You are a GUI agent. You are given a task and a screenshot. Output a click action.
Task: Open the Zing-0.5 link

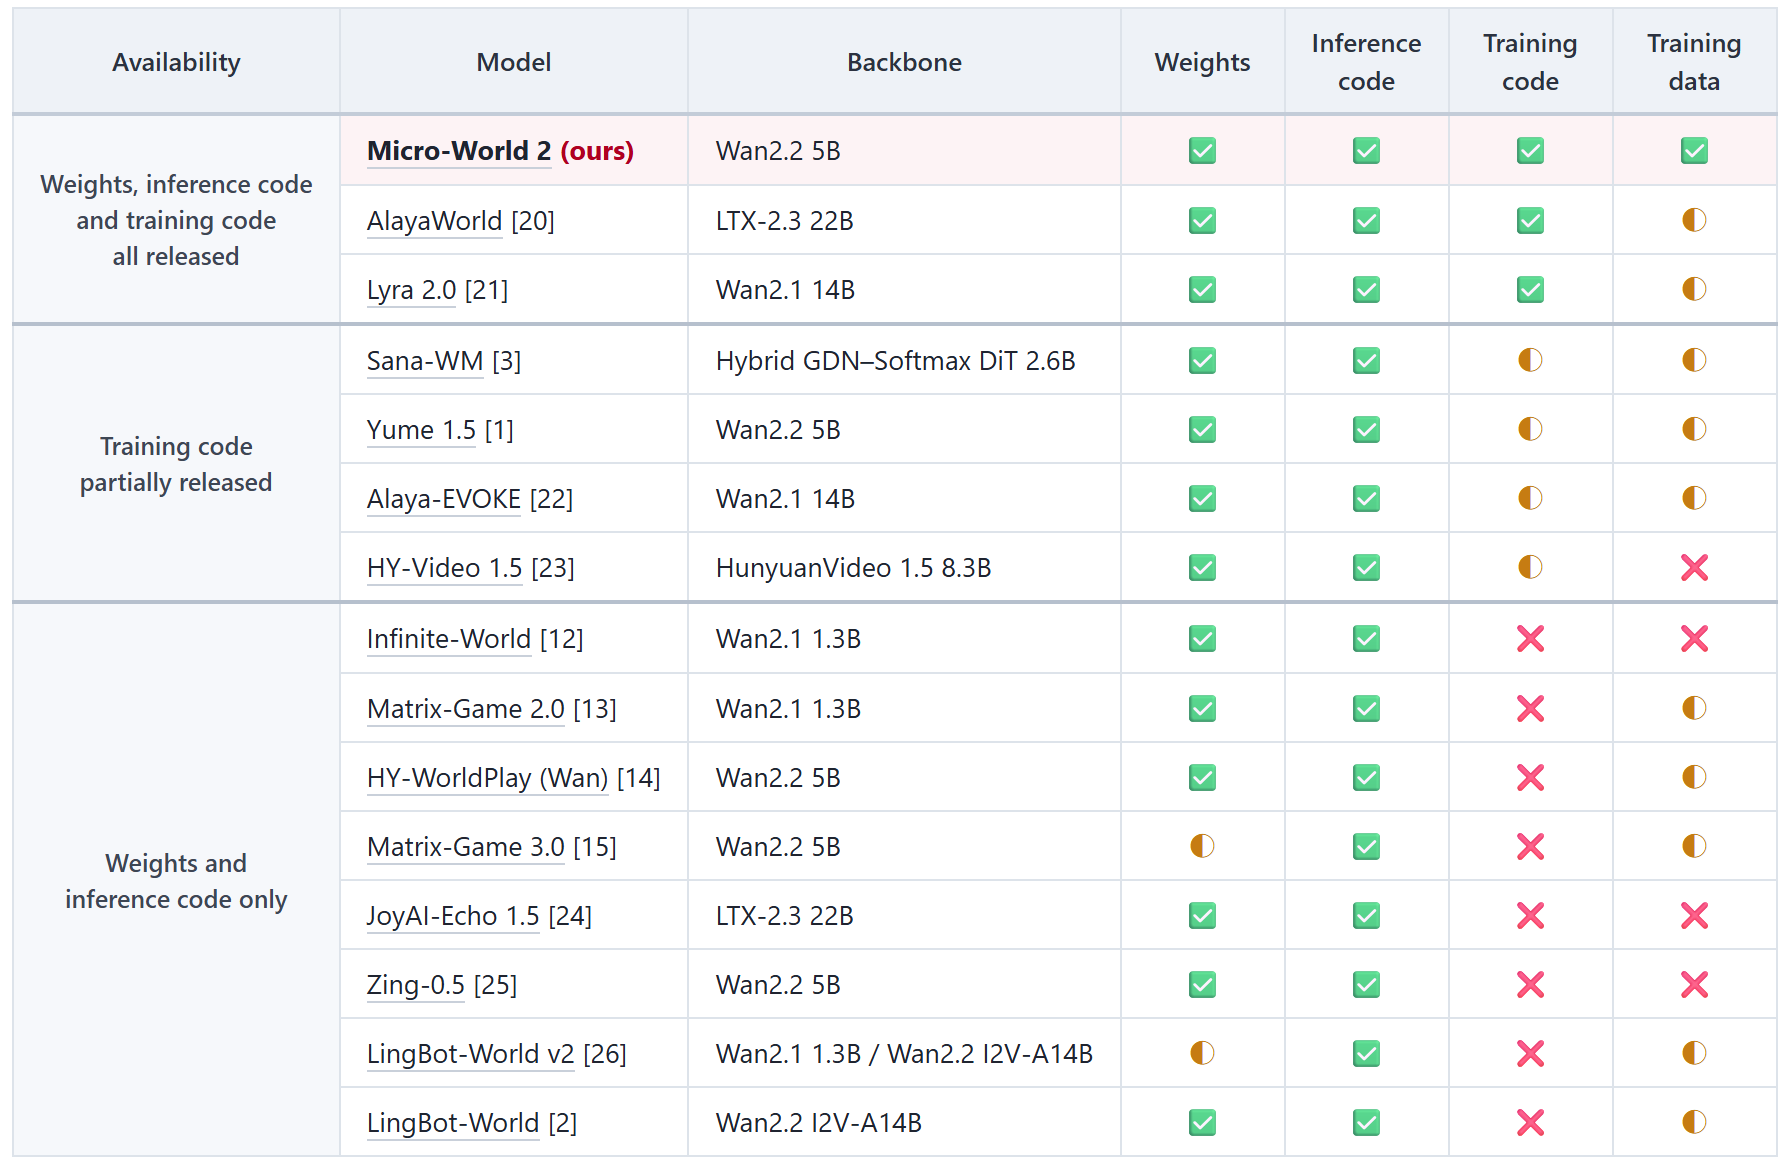[x=416, y=985]
